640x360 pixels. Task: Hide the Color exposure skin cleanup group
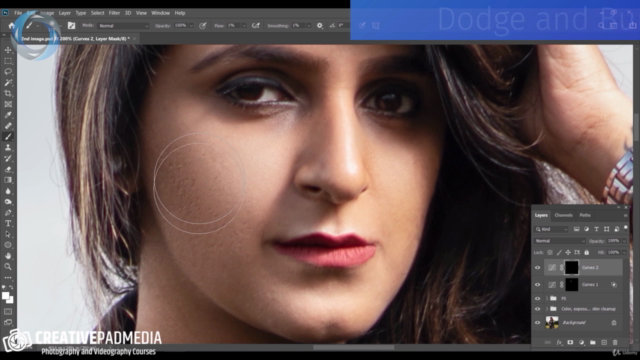point(538,309)
